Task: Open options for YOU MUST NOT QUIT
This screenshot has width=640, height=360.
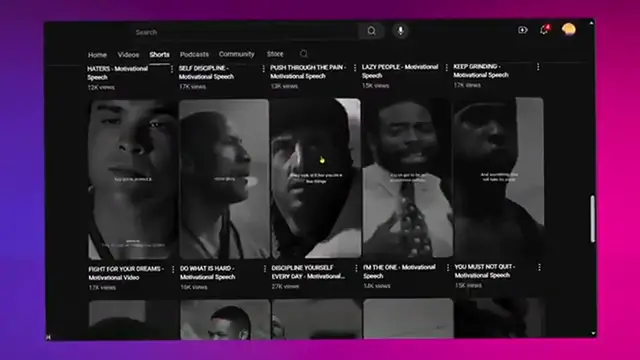Action: pos(539,267)
